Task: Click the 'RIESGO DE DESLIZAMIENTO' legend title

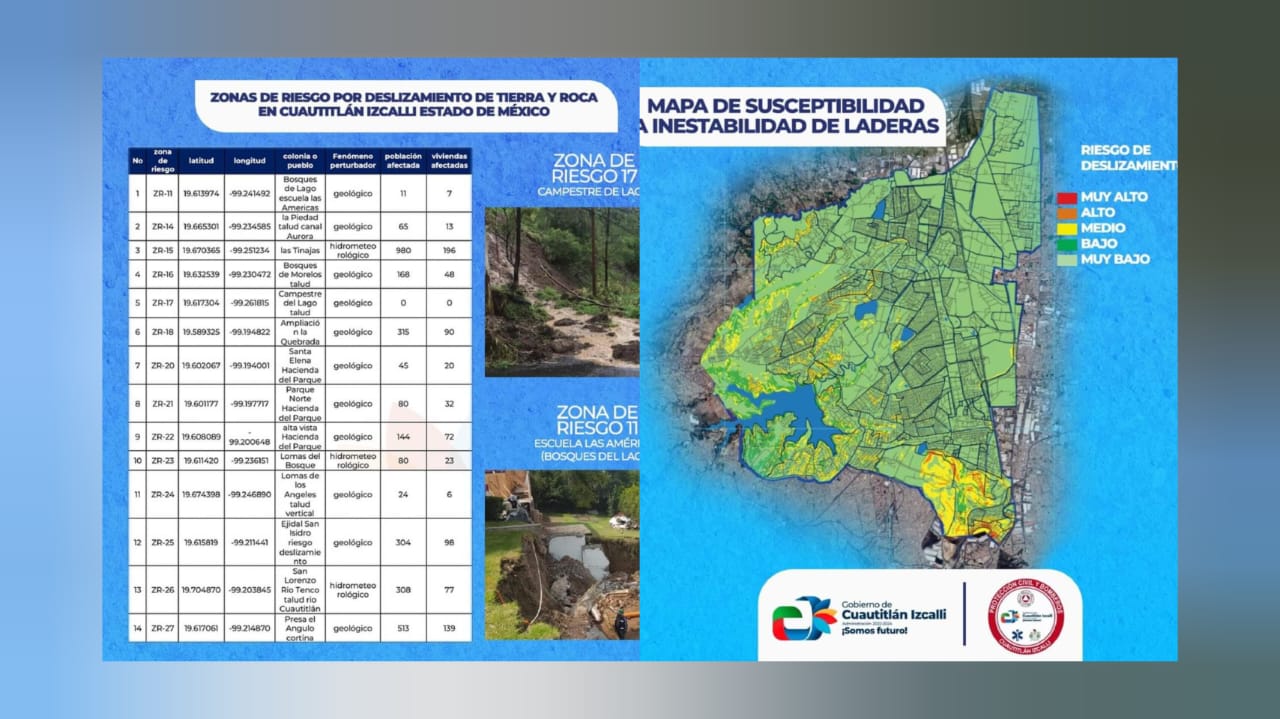Action: 1129,157
